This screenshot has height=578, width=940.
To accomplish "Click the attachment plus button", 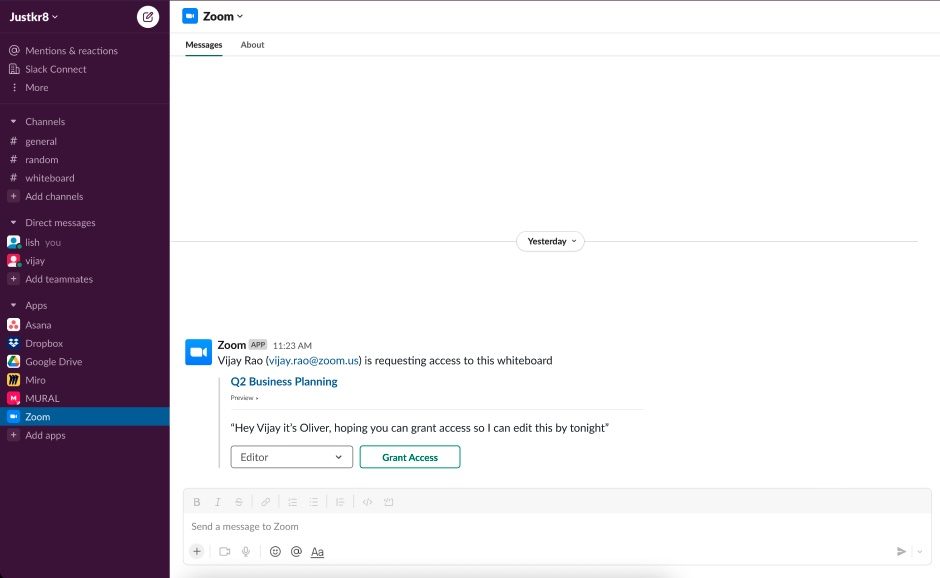I will point(197,552).
